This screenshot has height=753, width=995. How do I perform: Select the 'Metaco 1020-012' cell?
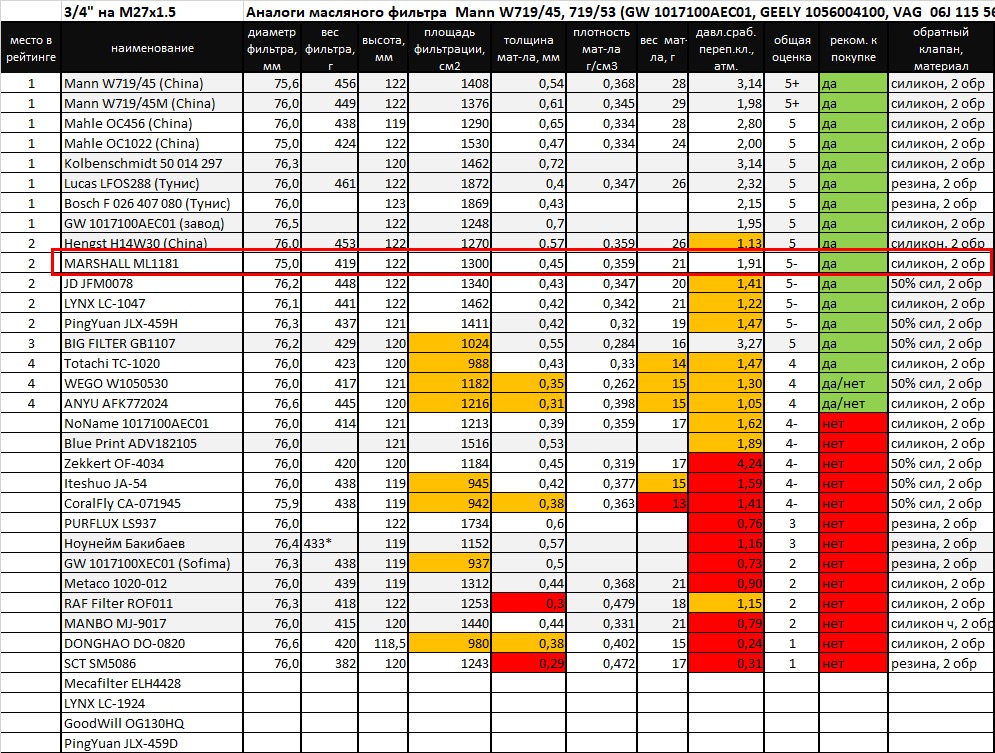click(152, 583)
